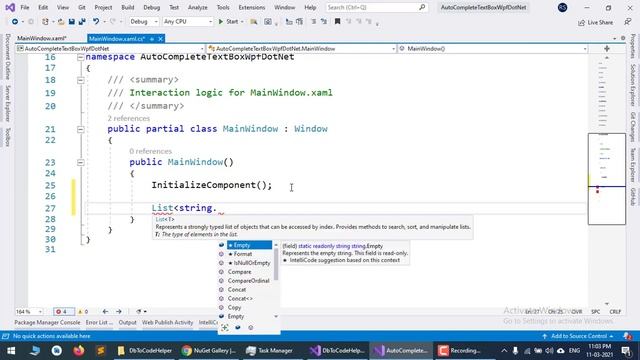Image resolution: width=640 pixels, height=360 pixels.
Task: Open the Visual Studio logo menu
Action: click(x=10, y=7)
